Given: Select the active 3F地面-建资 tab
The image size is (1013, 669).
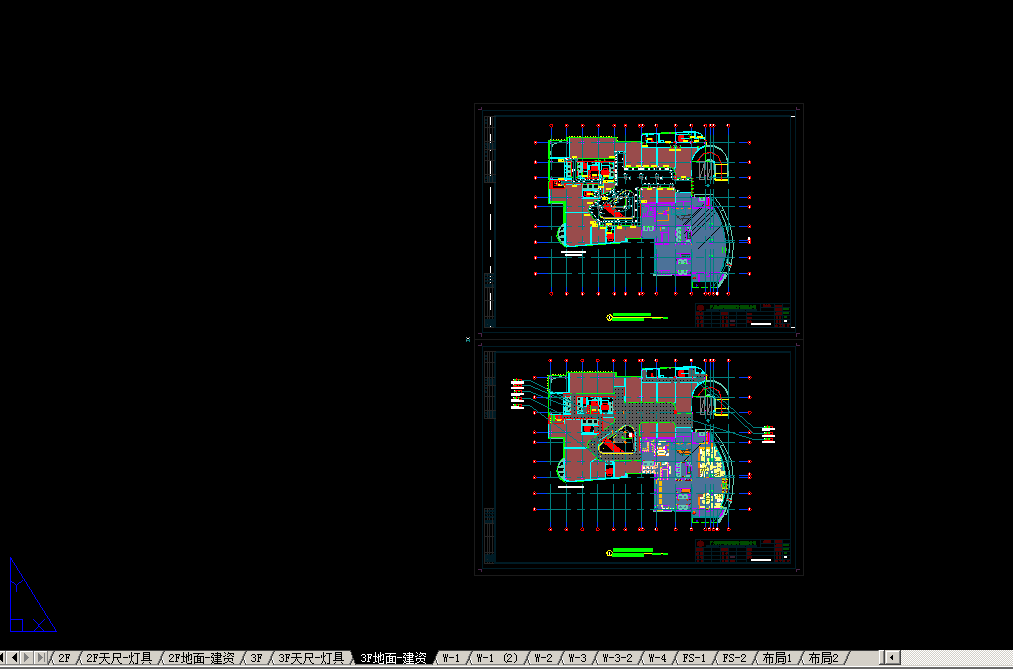Looking at the screenshot, I should [393, 658].
